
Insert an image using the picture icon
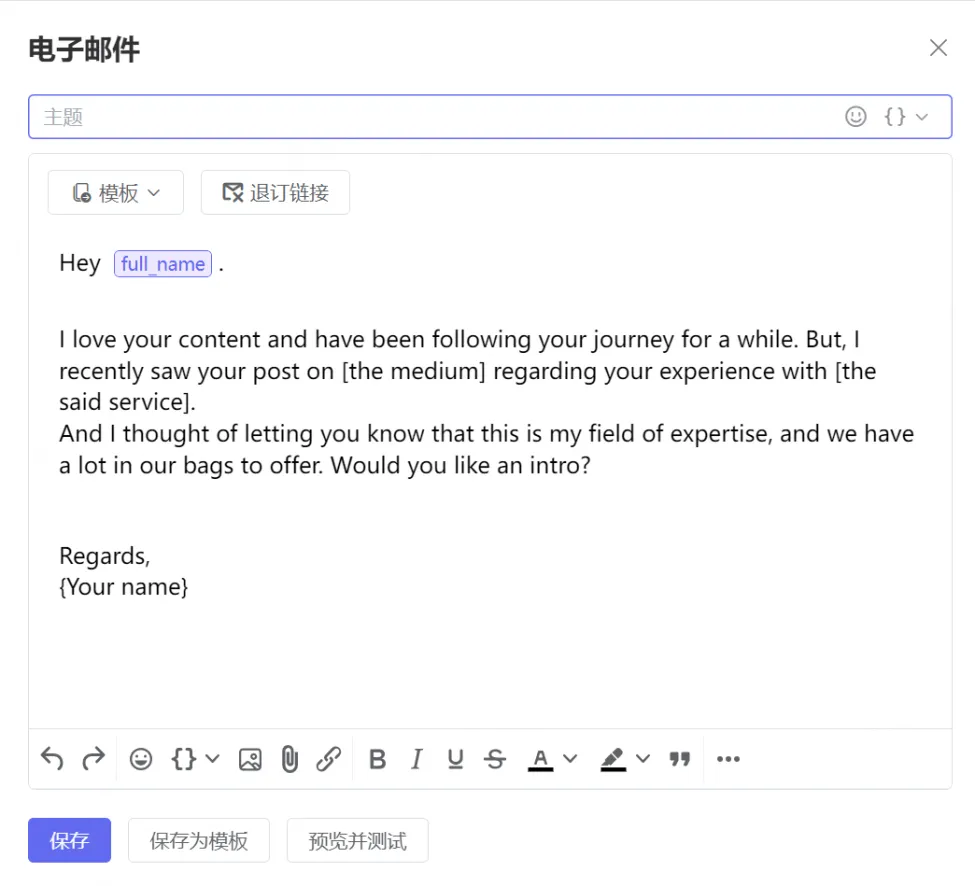(250, 759)
